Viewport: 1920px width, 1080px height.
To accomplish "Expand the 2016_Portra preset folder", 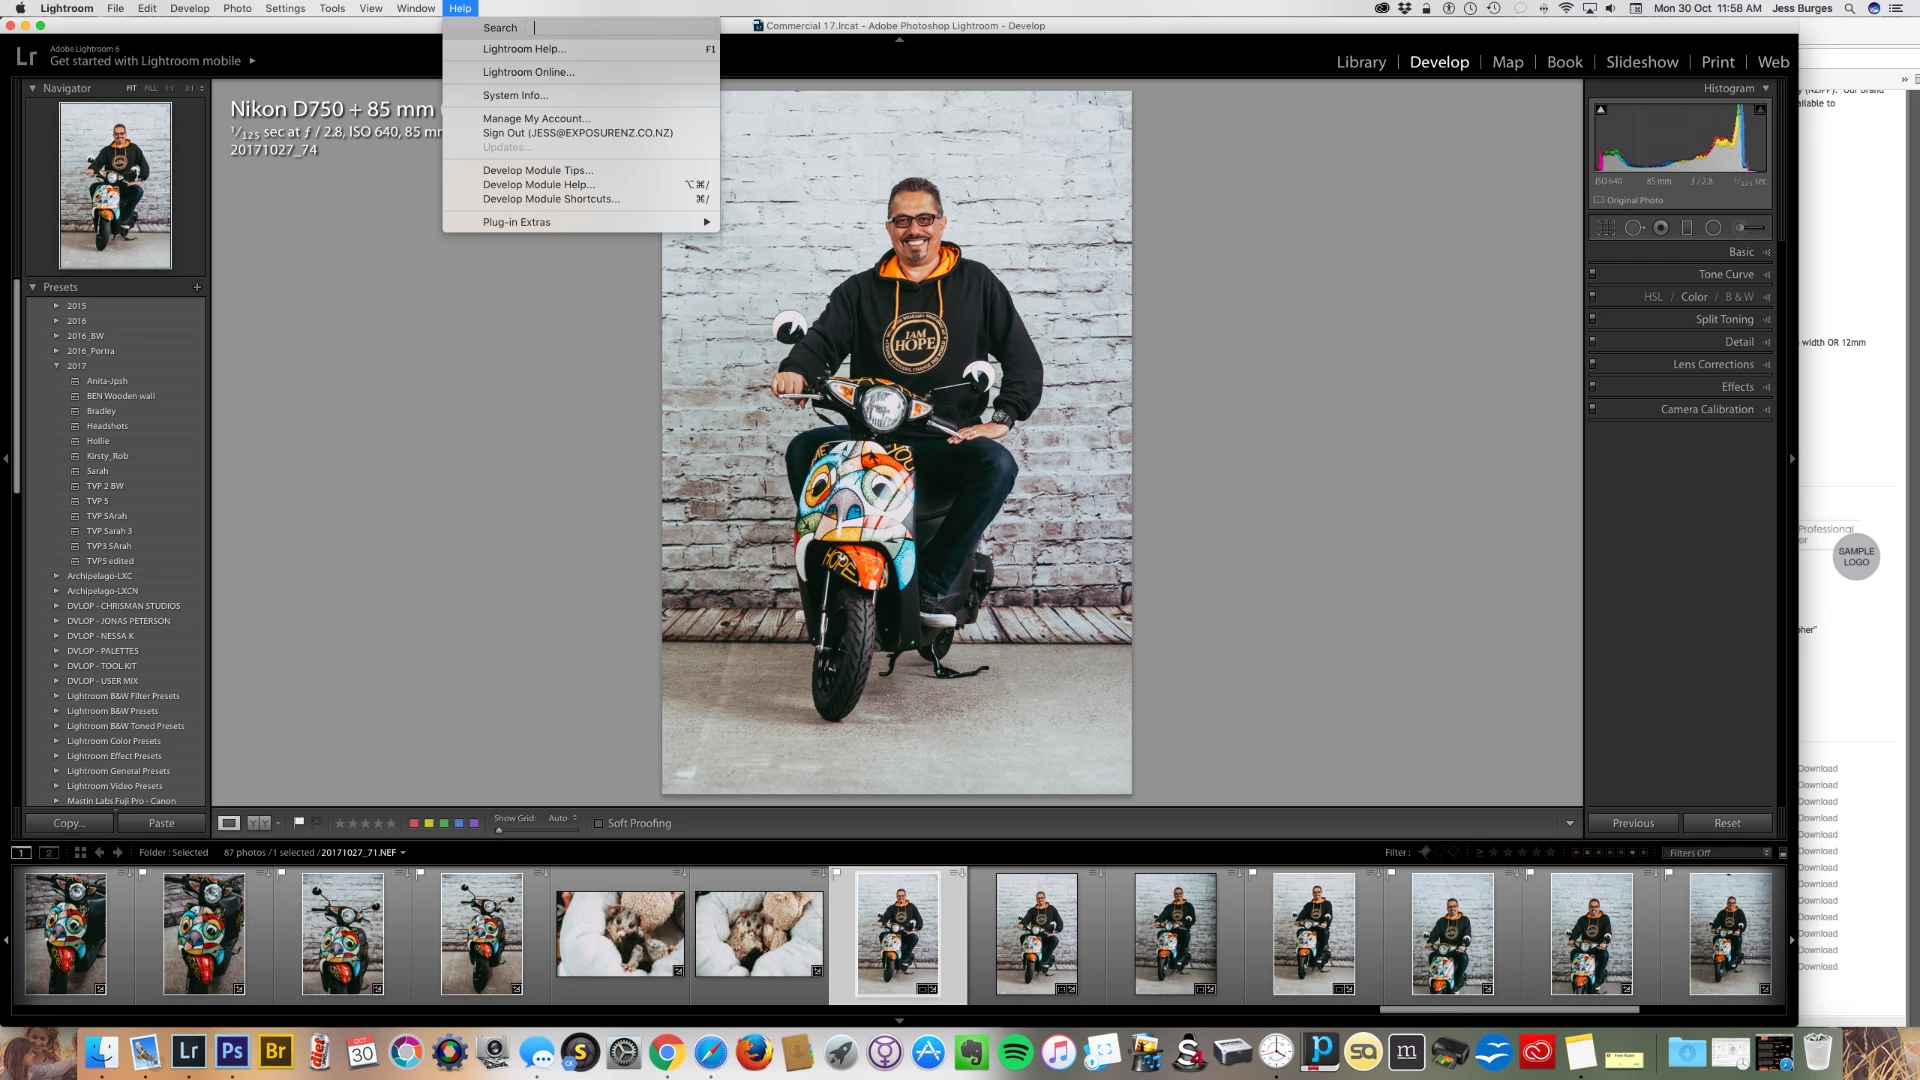I will click(56, 351).
